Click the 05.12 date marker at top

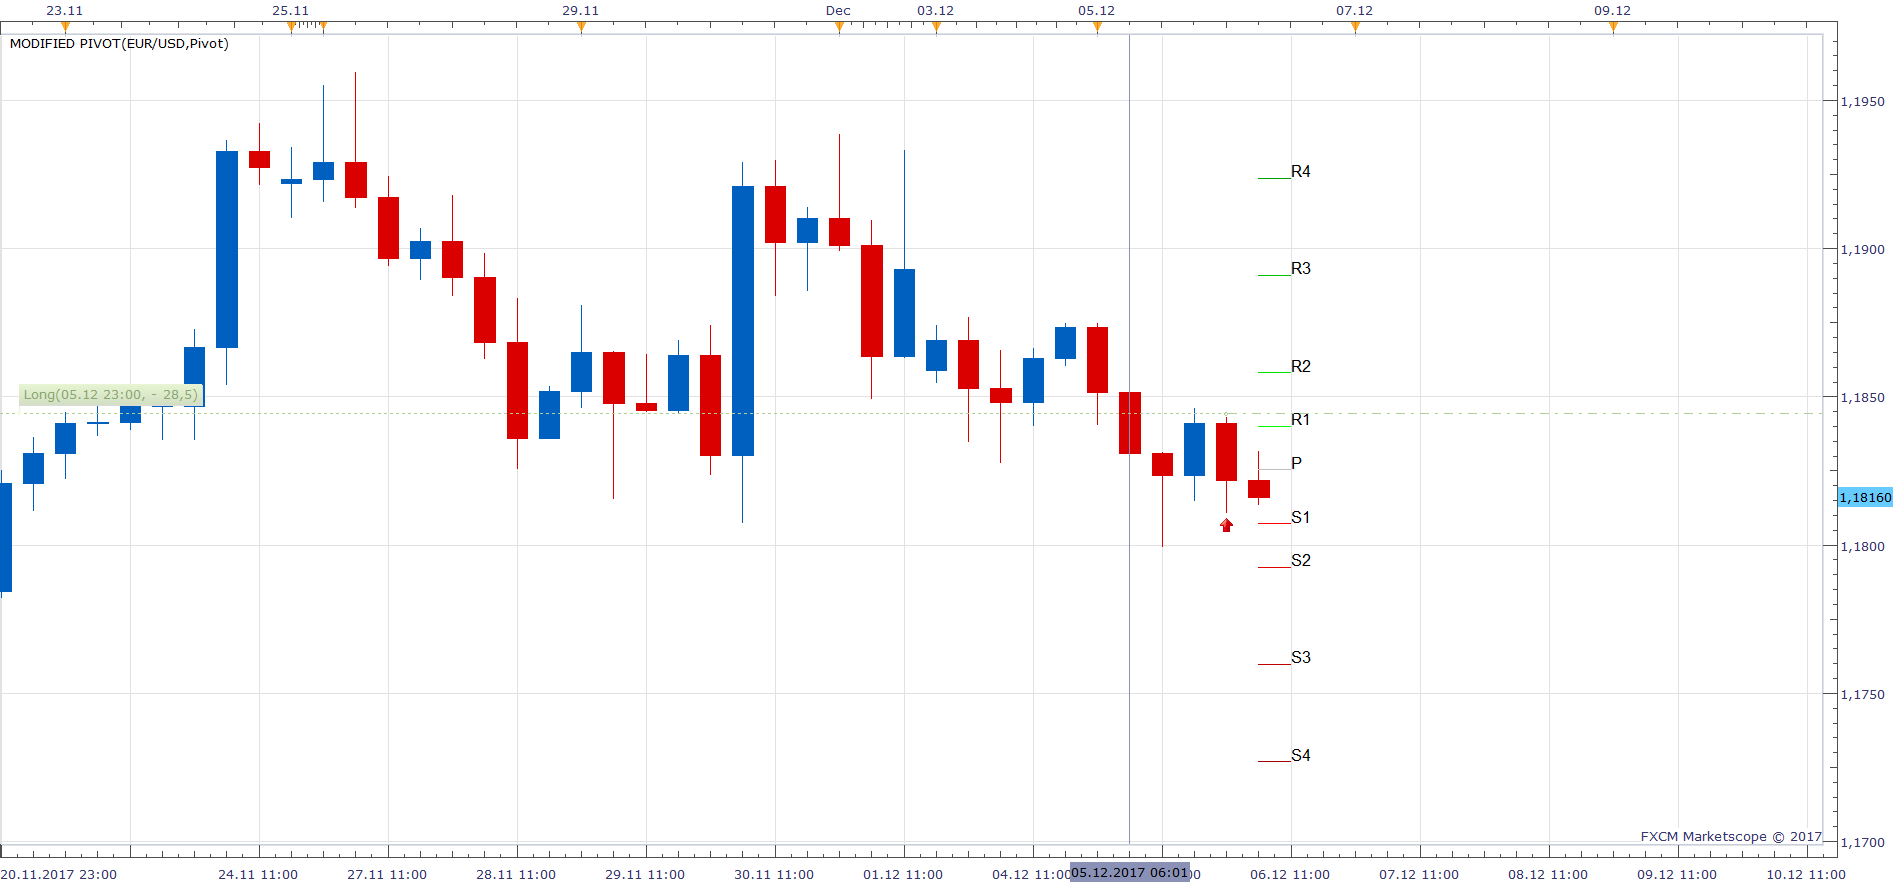1097,11
